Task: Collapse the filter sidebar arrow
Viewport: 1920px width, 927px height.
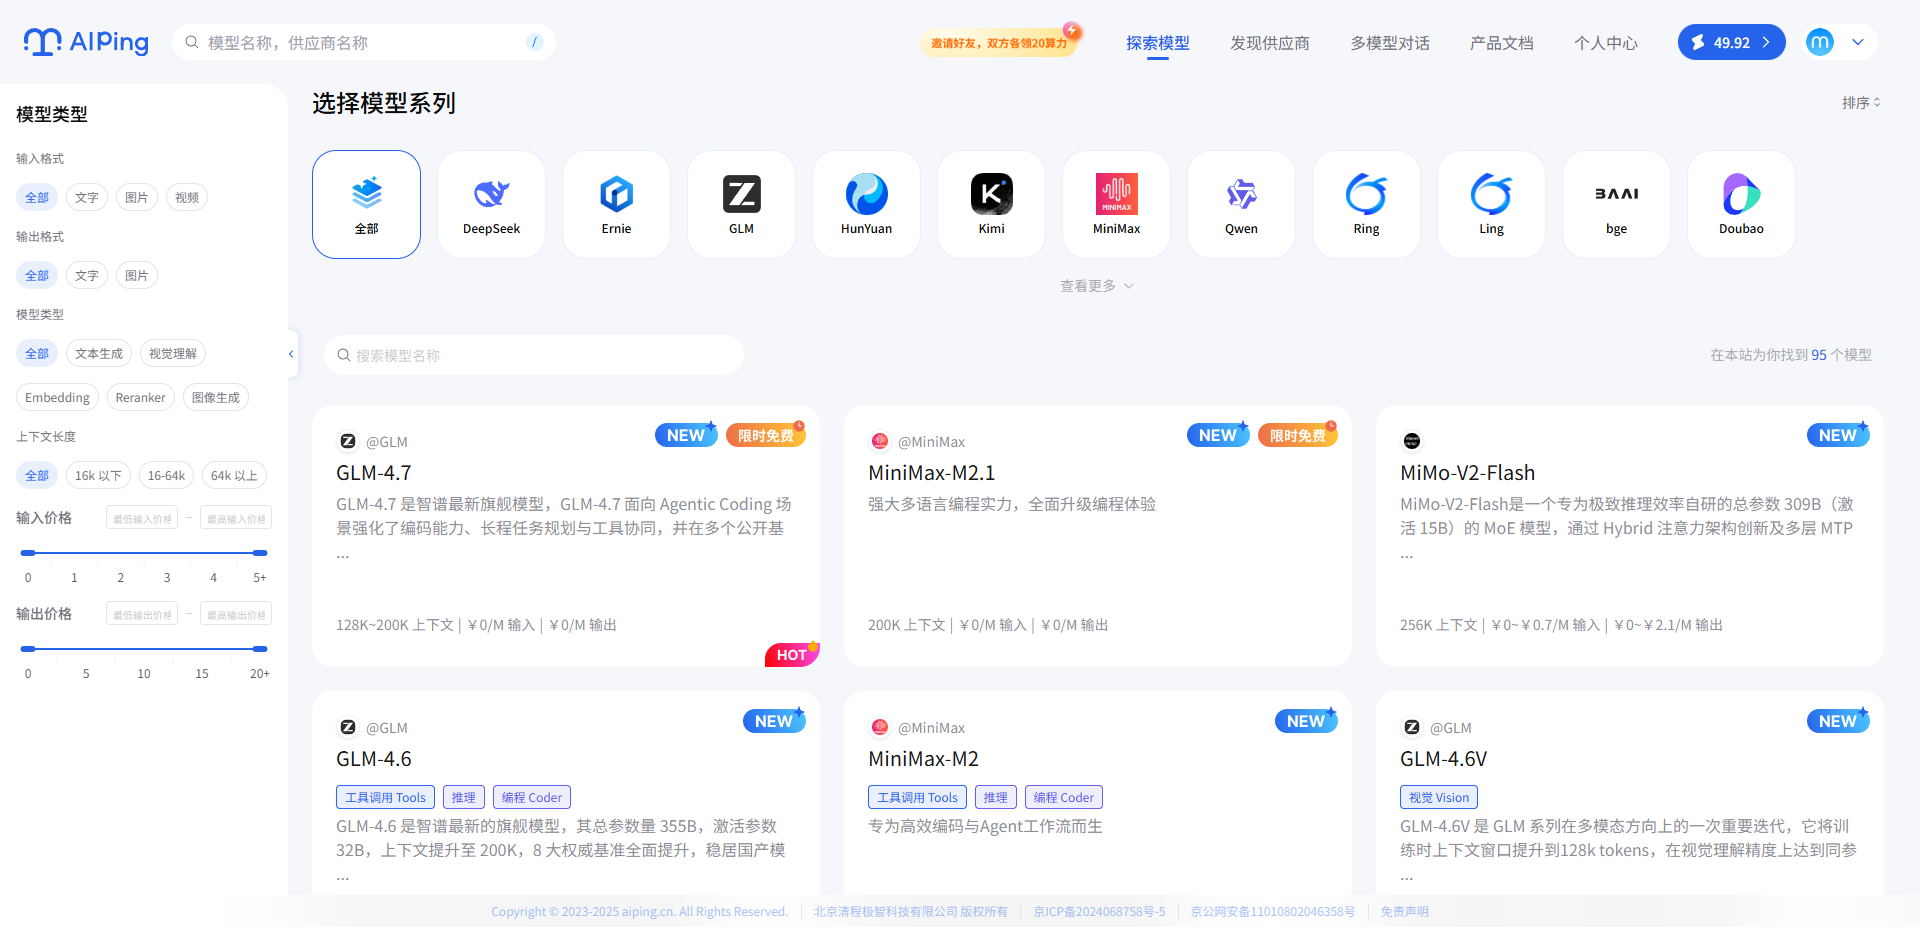Action: pos(291,354)
